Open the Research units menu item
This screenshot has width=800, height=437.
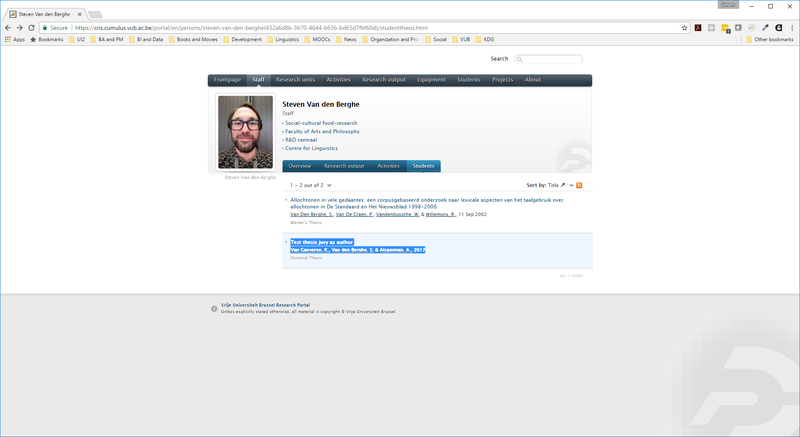[x=295, y=80]
